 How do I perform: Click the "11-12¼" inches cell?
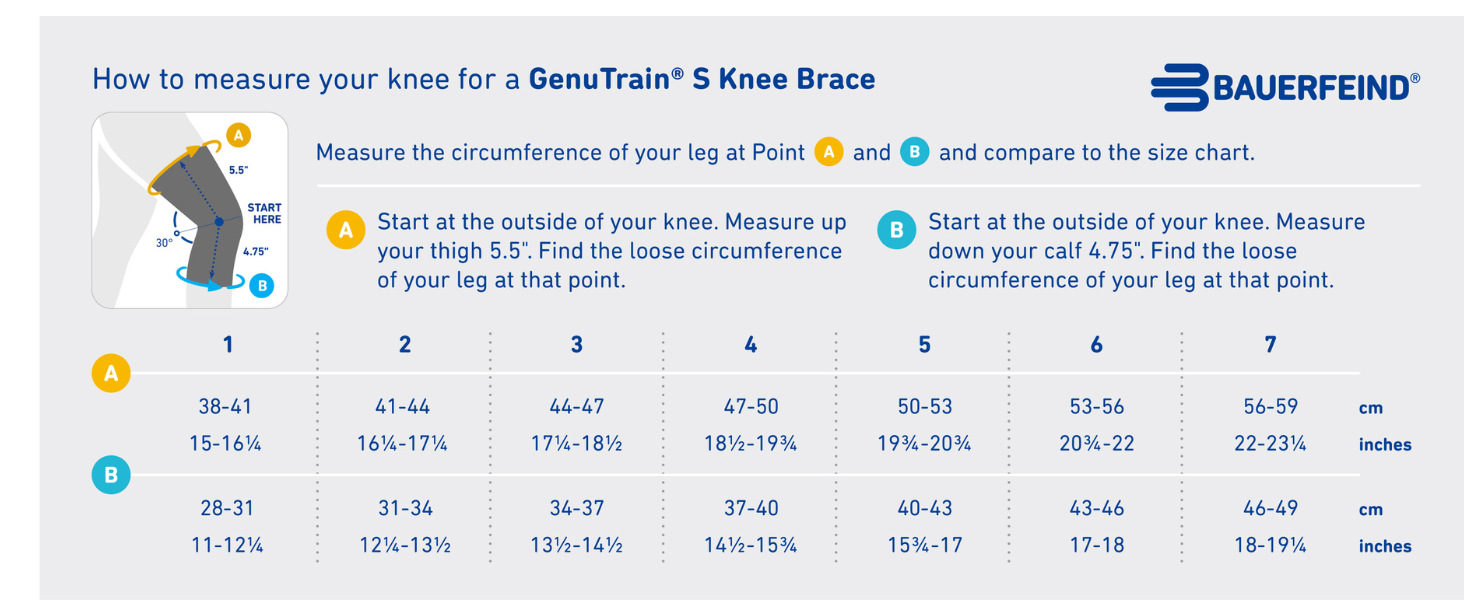[x=226, y=546]
